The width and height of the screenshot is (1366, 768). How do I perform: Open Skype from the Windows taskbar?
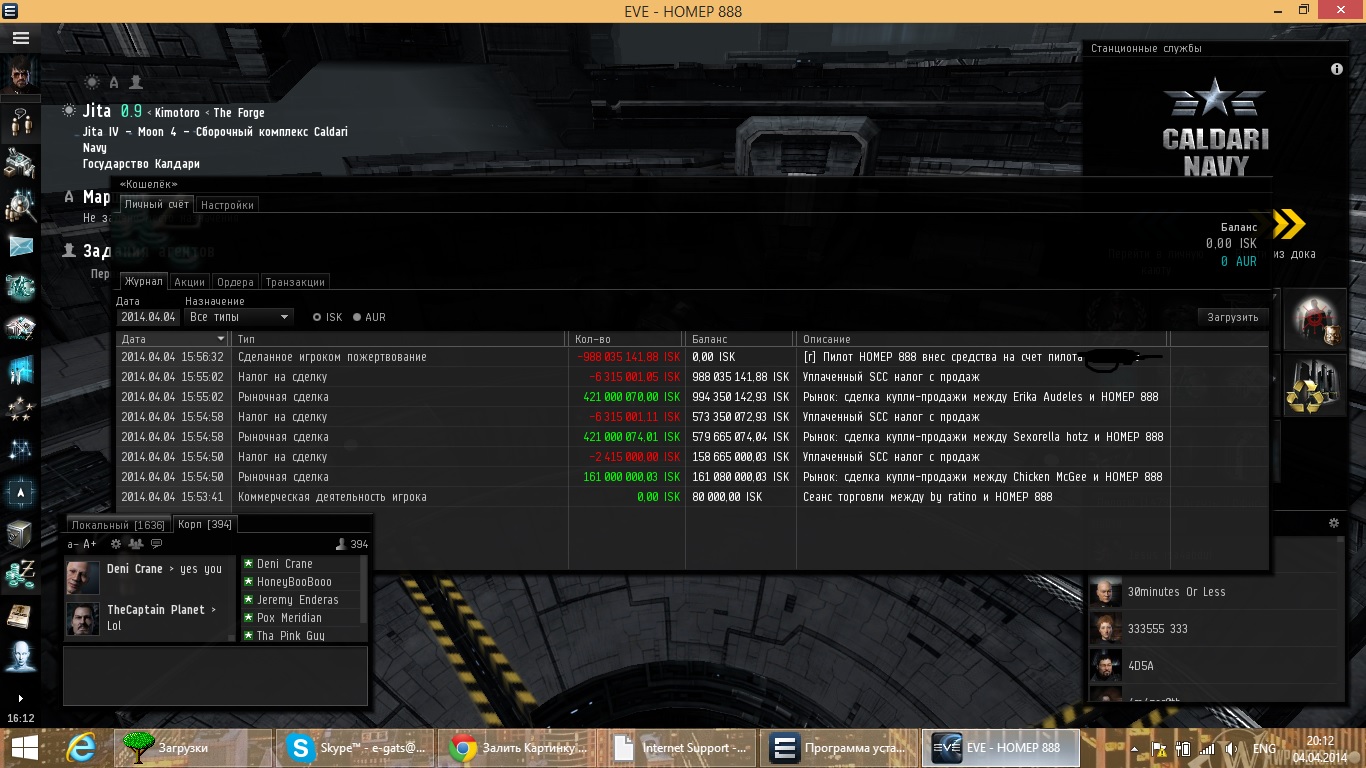355,748
